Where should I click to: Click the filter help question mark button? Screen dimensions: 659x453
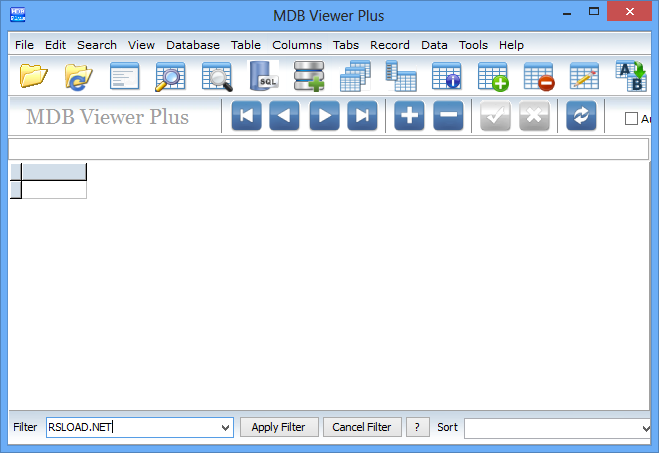(x=417, y=427)
